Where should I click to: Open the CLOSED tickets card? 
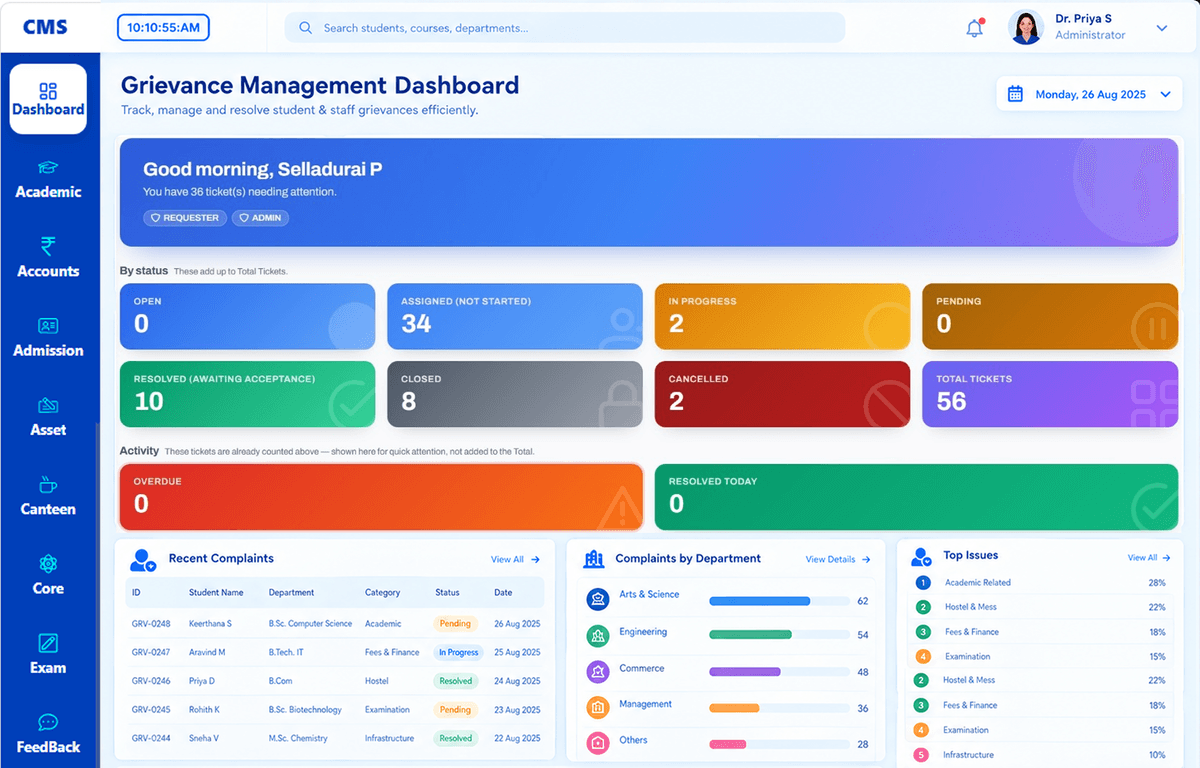[x=515, y=394]
